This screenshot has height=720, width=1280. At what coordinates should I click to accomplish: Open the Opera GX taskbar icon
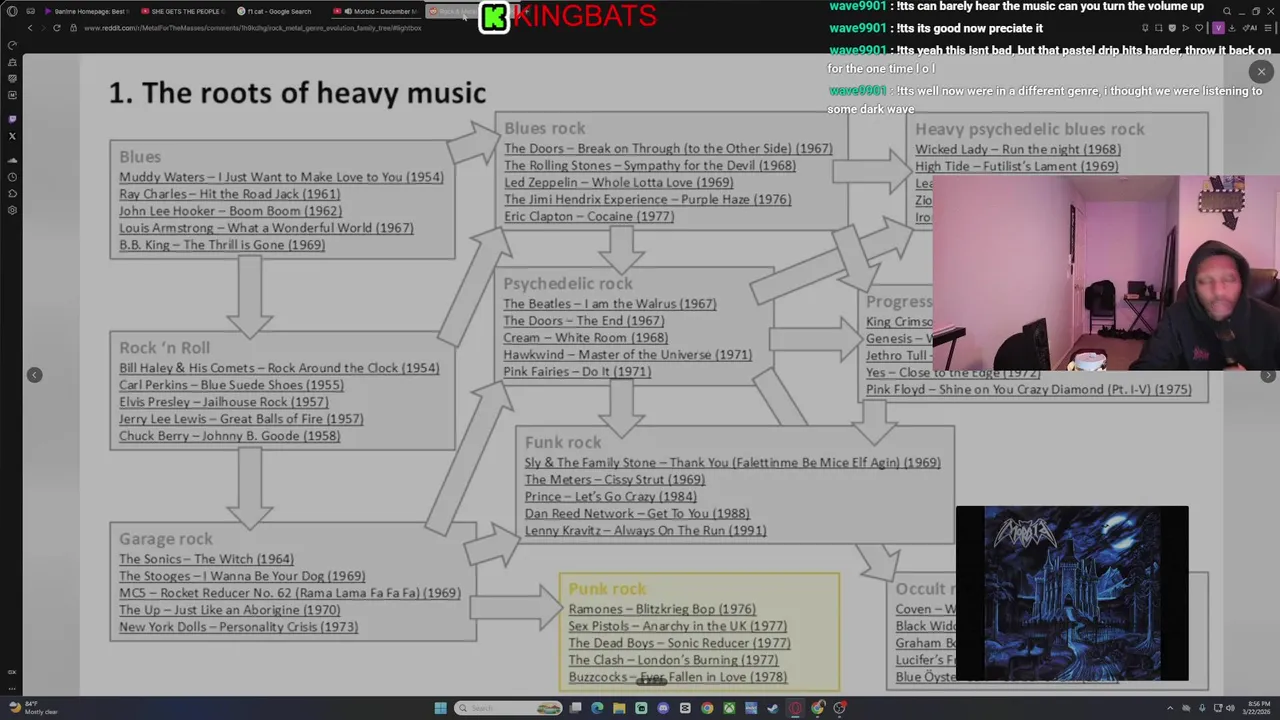pos(795,708)
